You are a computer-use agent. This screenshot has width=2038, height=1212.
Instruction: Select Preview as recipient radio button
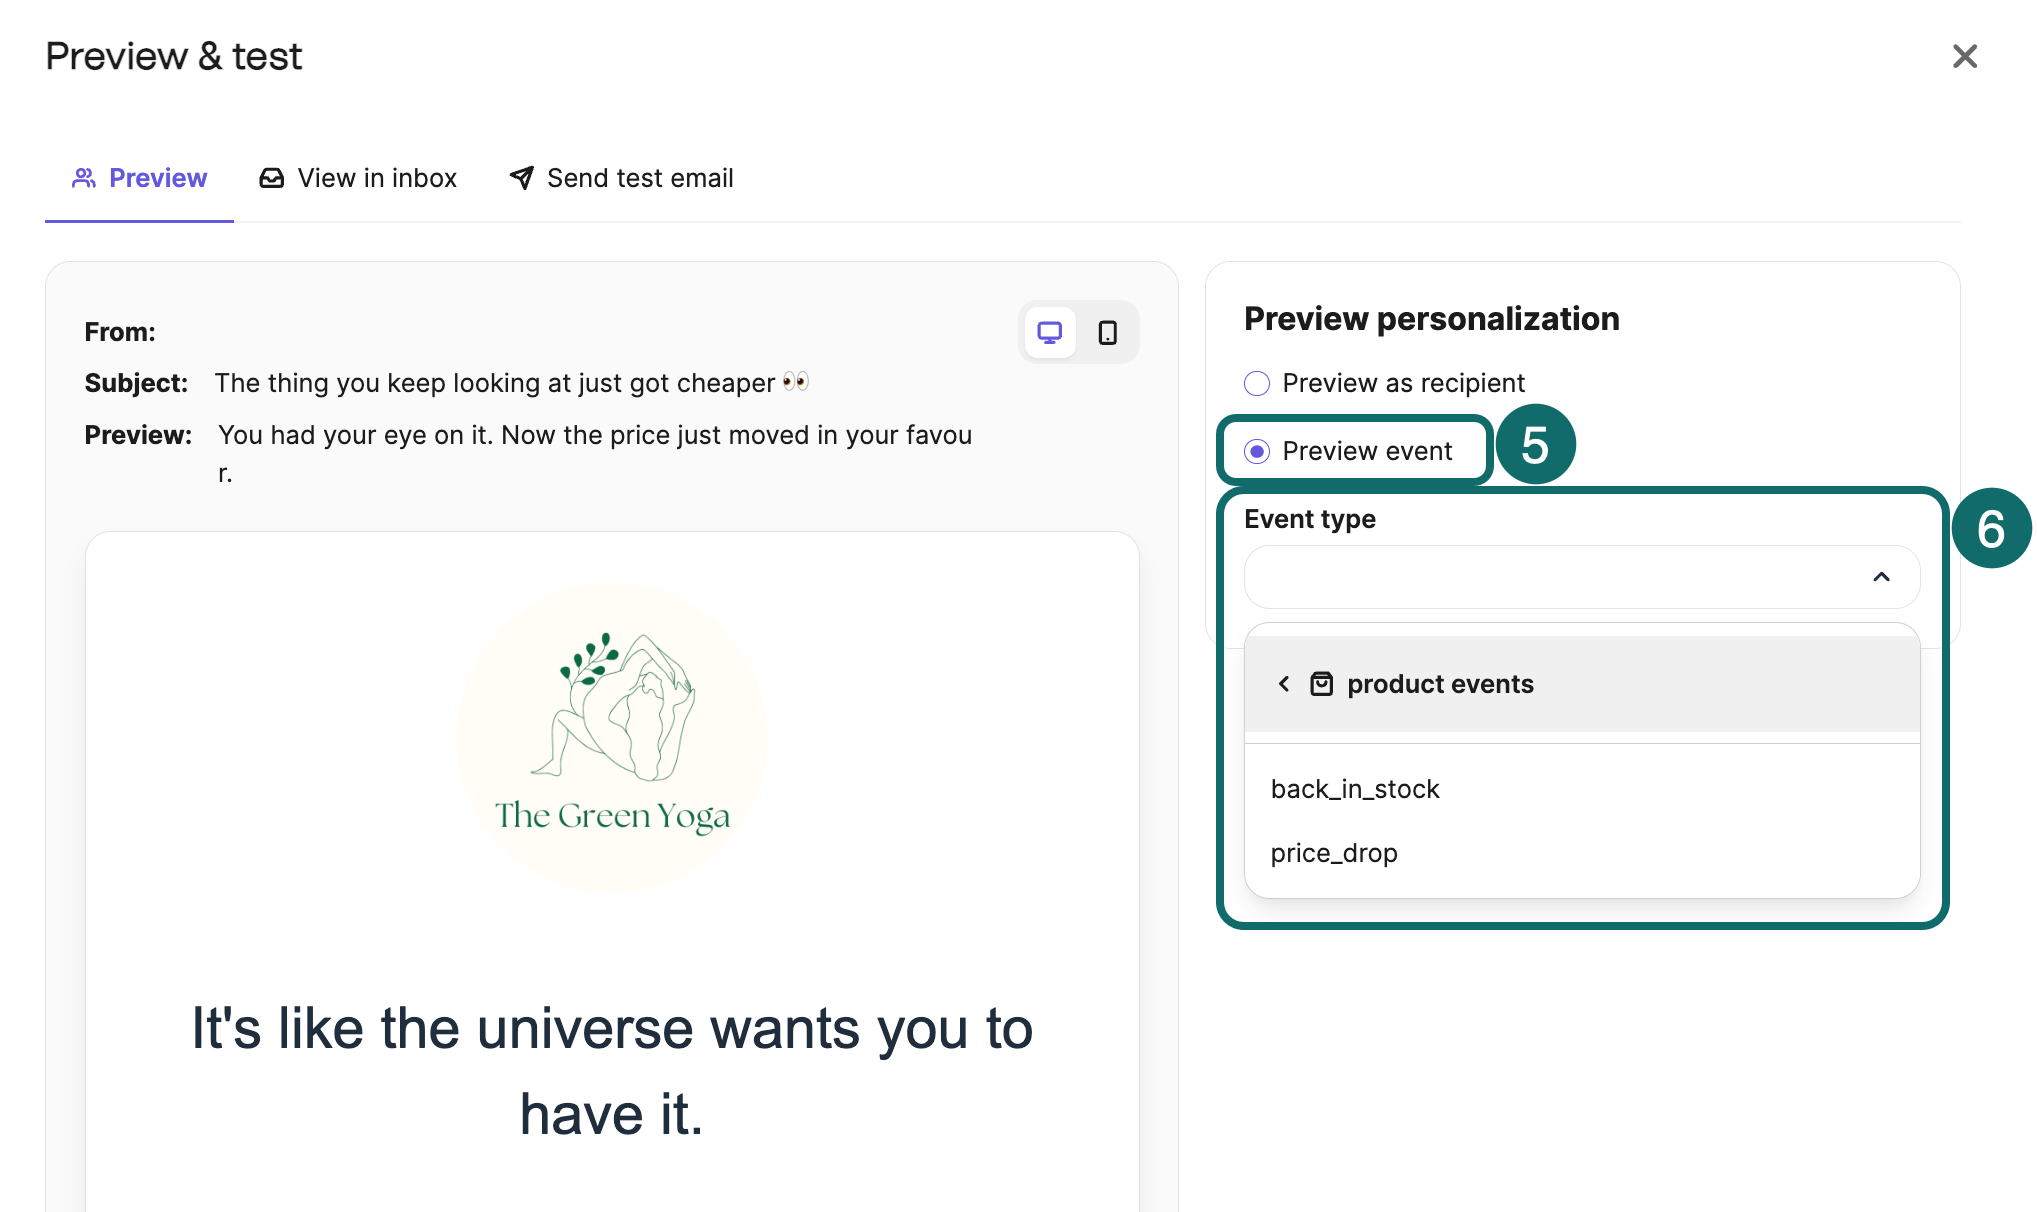click(1257, 383)
